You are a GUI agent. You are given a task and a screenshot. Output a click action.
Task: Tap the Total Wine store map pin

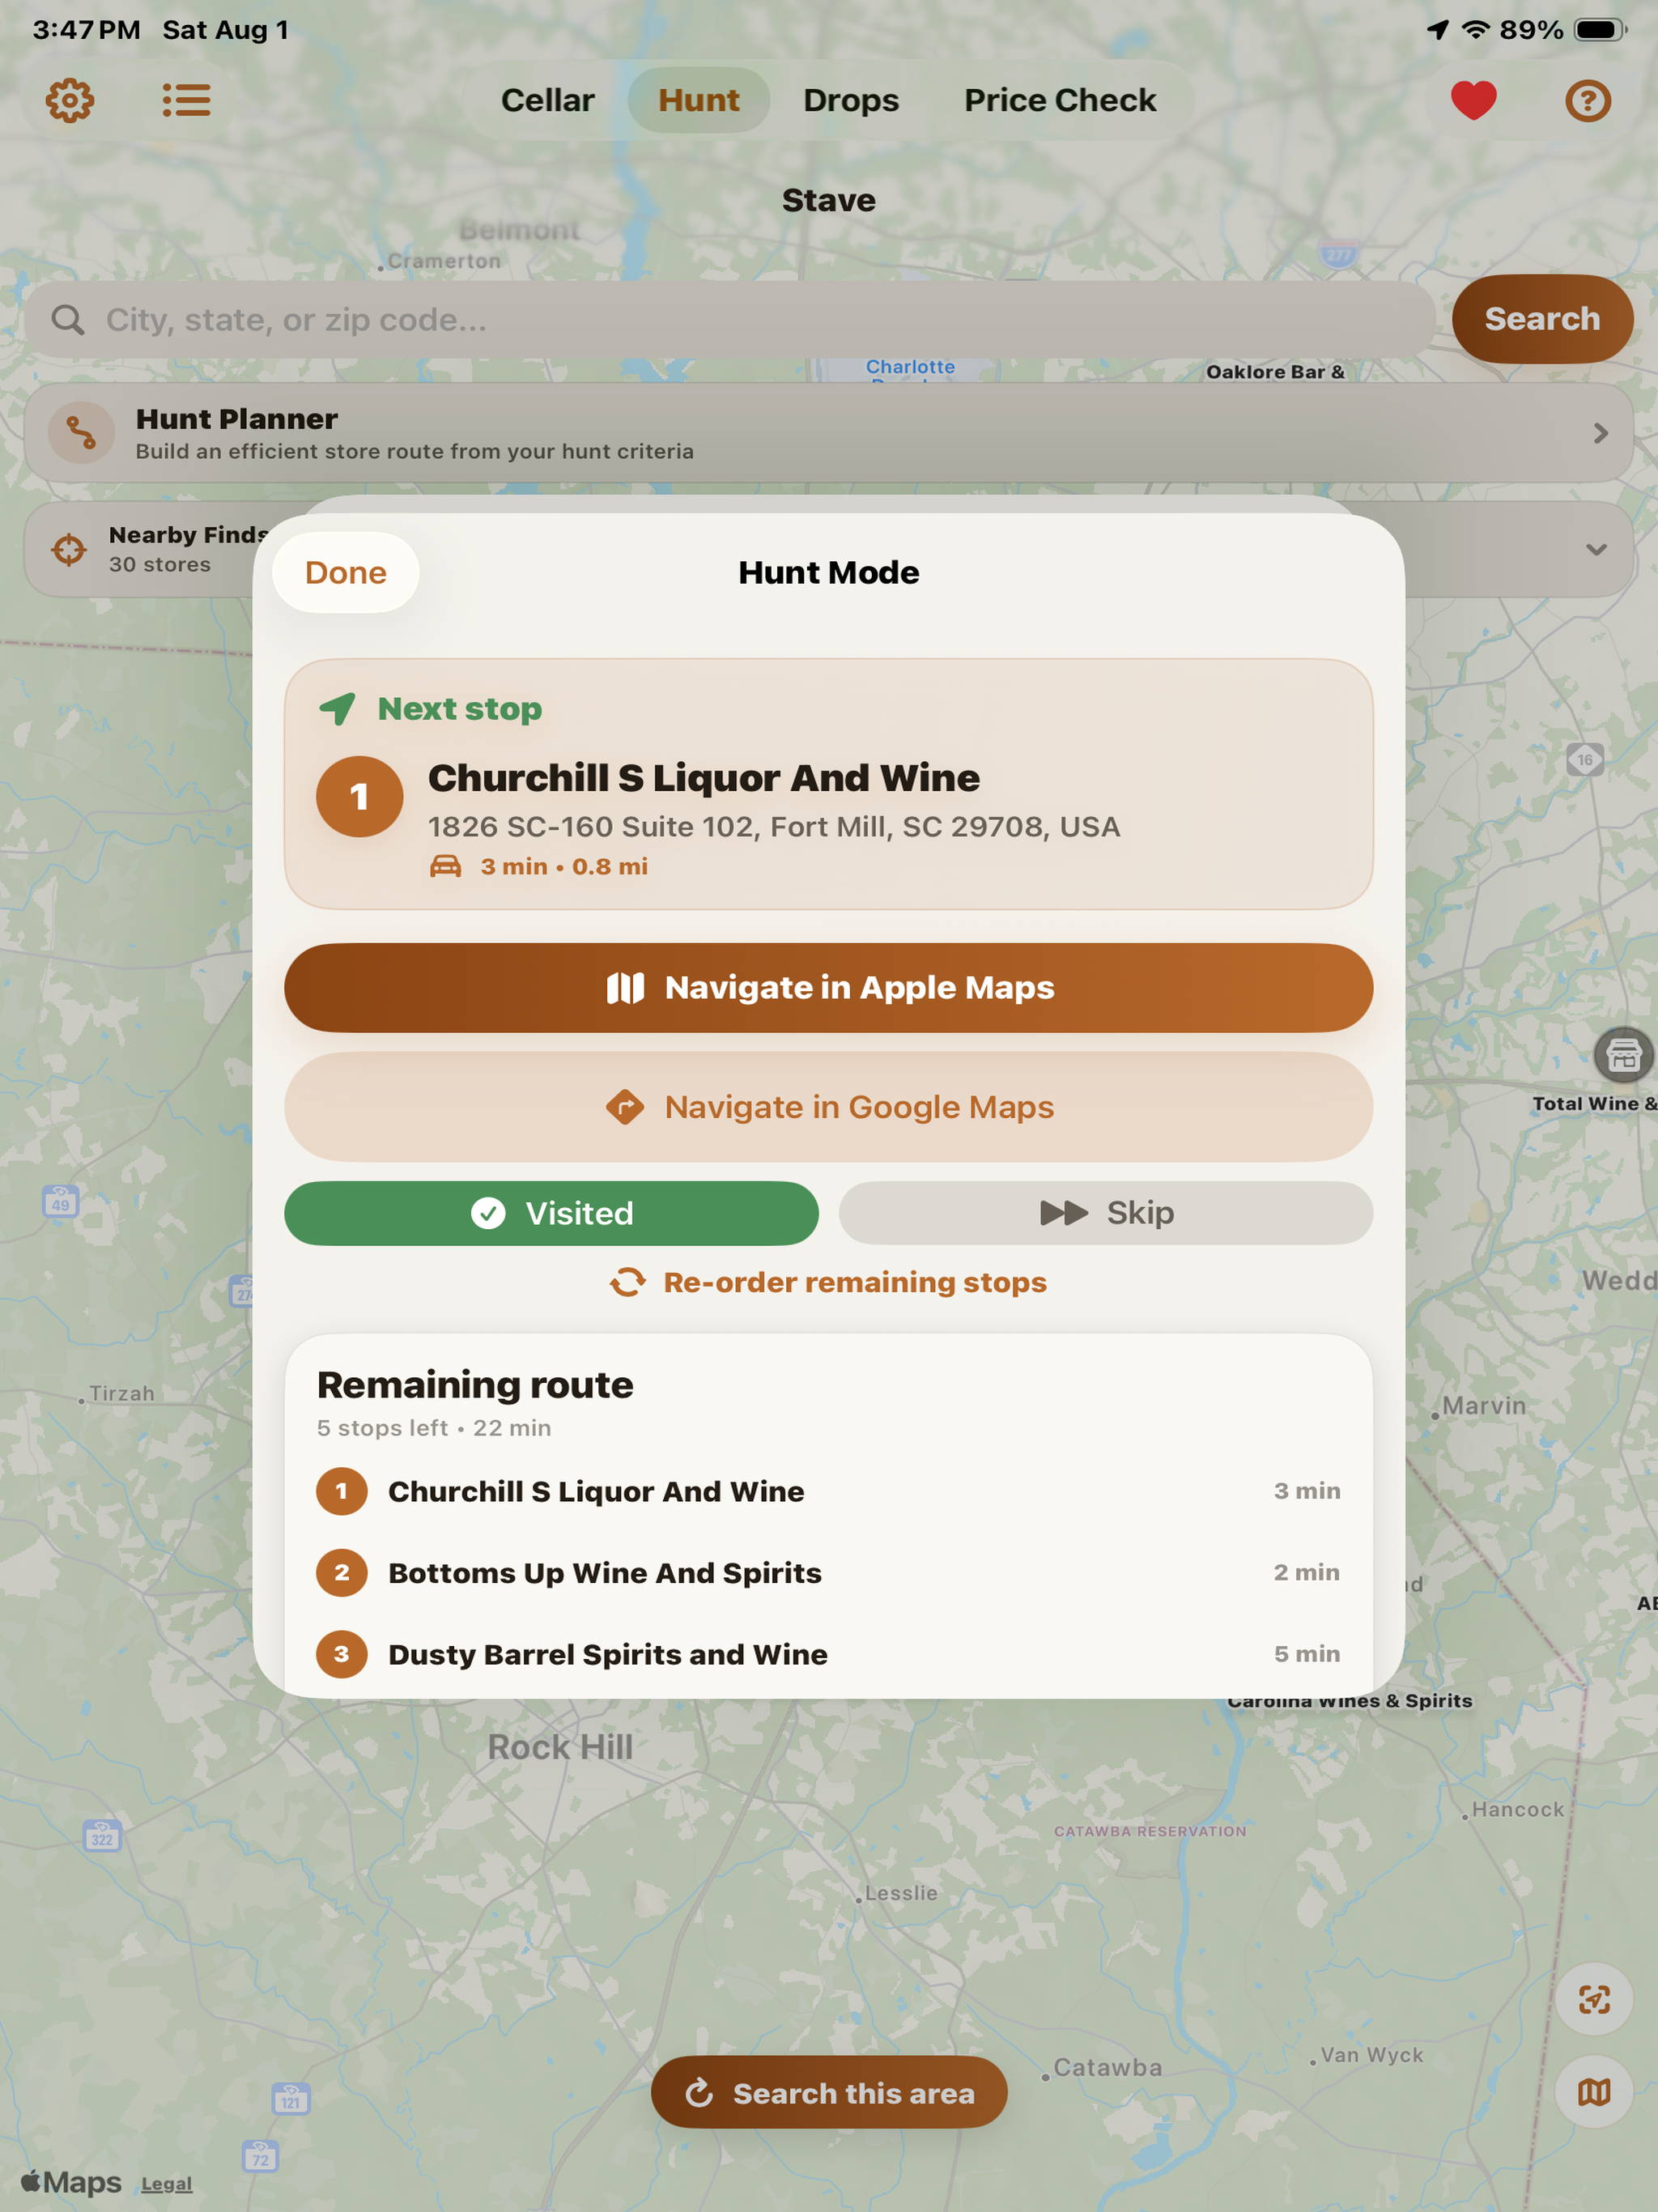(x=1623, y=1054)
